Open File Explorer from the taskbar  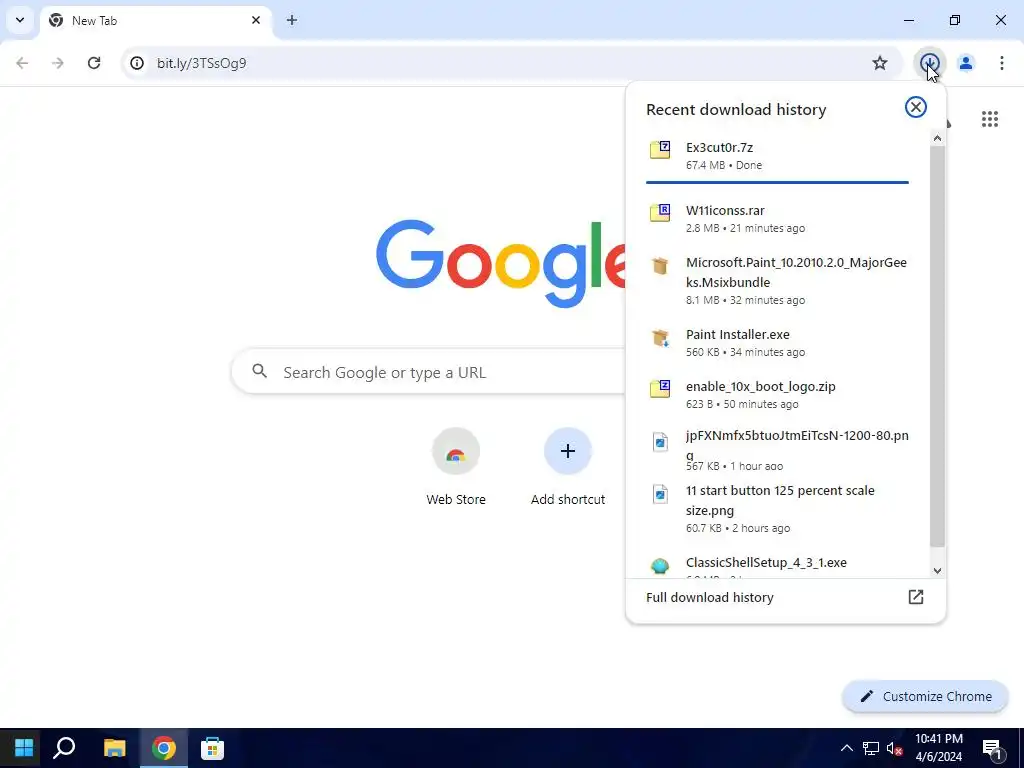(x=114, y=748)
